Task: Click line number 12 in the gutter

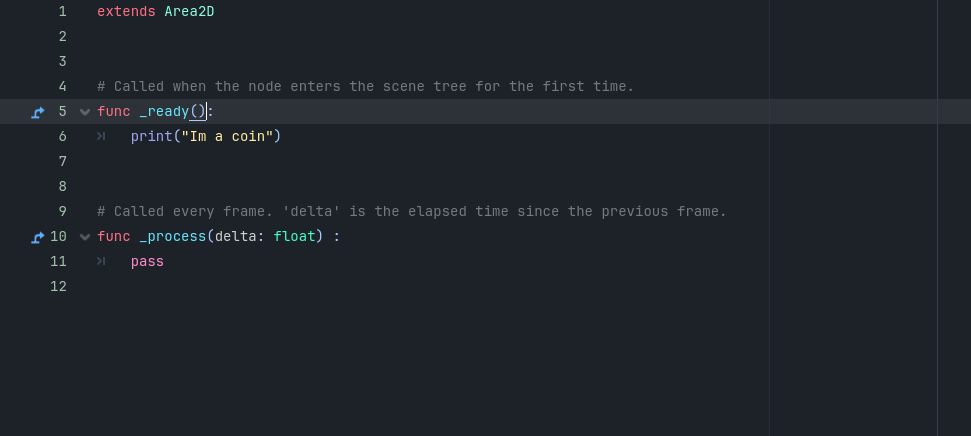Action: point(58,286)
